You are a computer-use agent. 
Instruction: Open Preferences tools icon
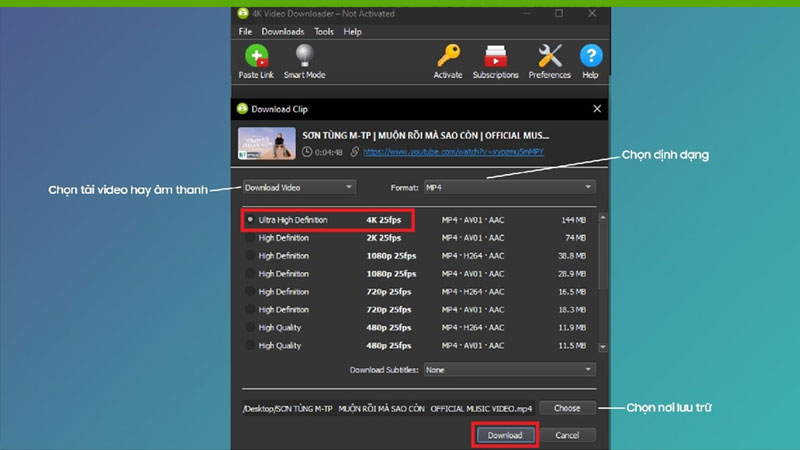click(x=549, y=57)
